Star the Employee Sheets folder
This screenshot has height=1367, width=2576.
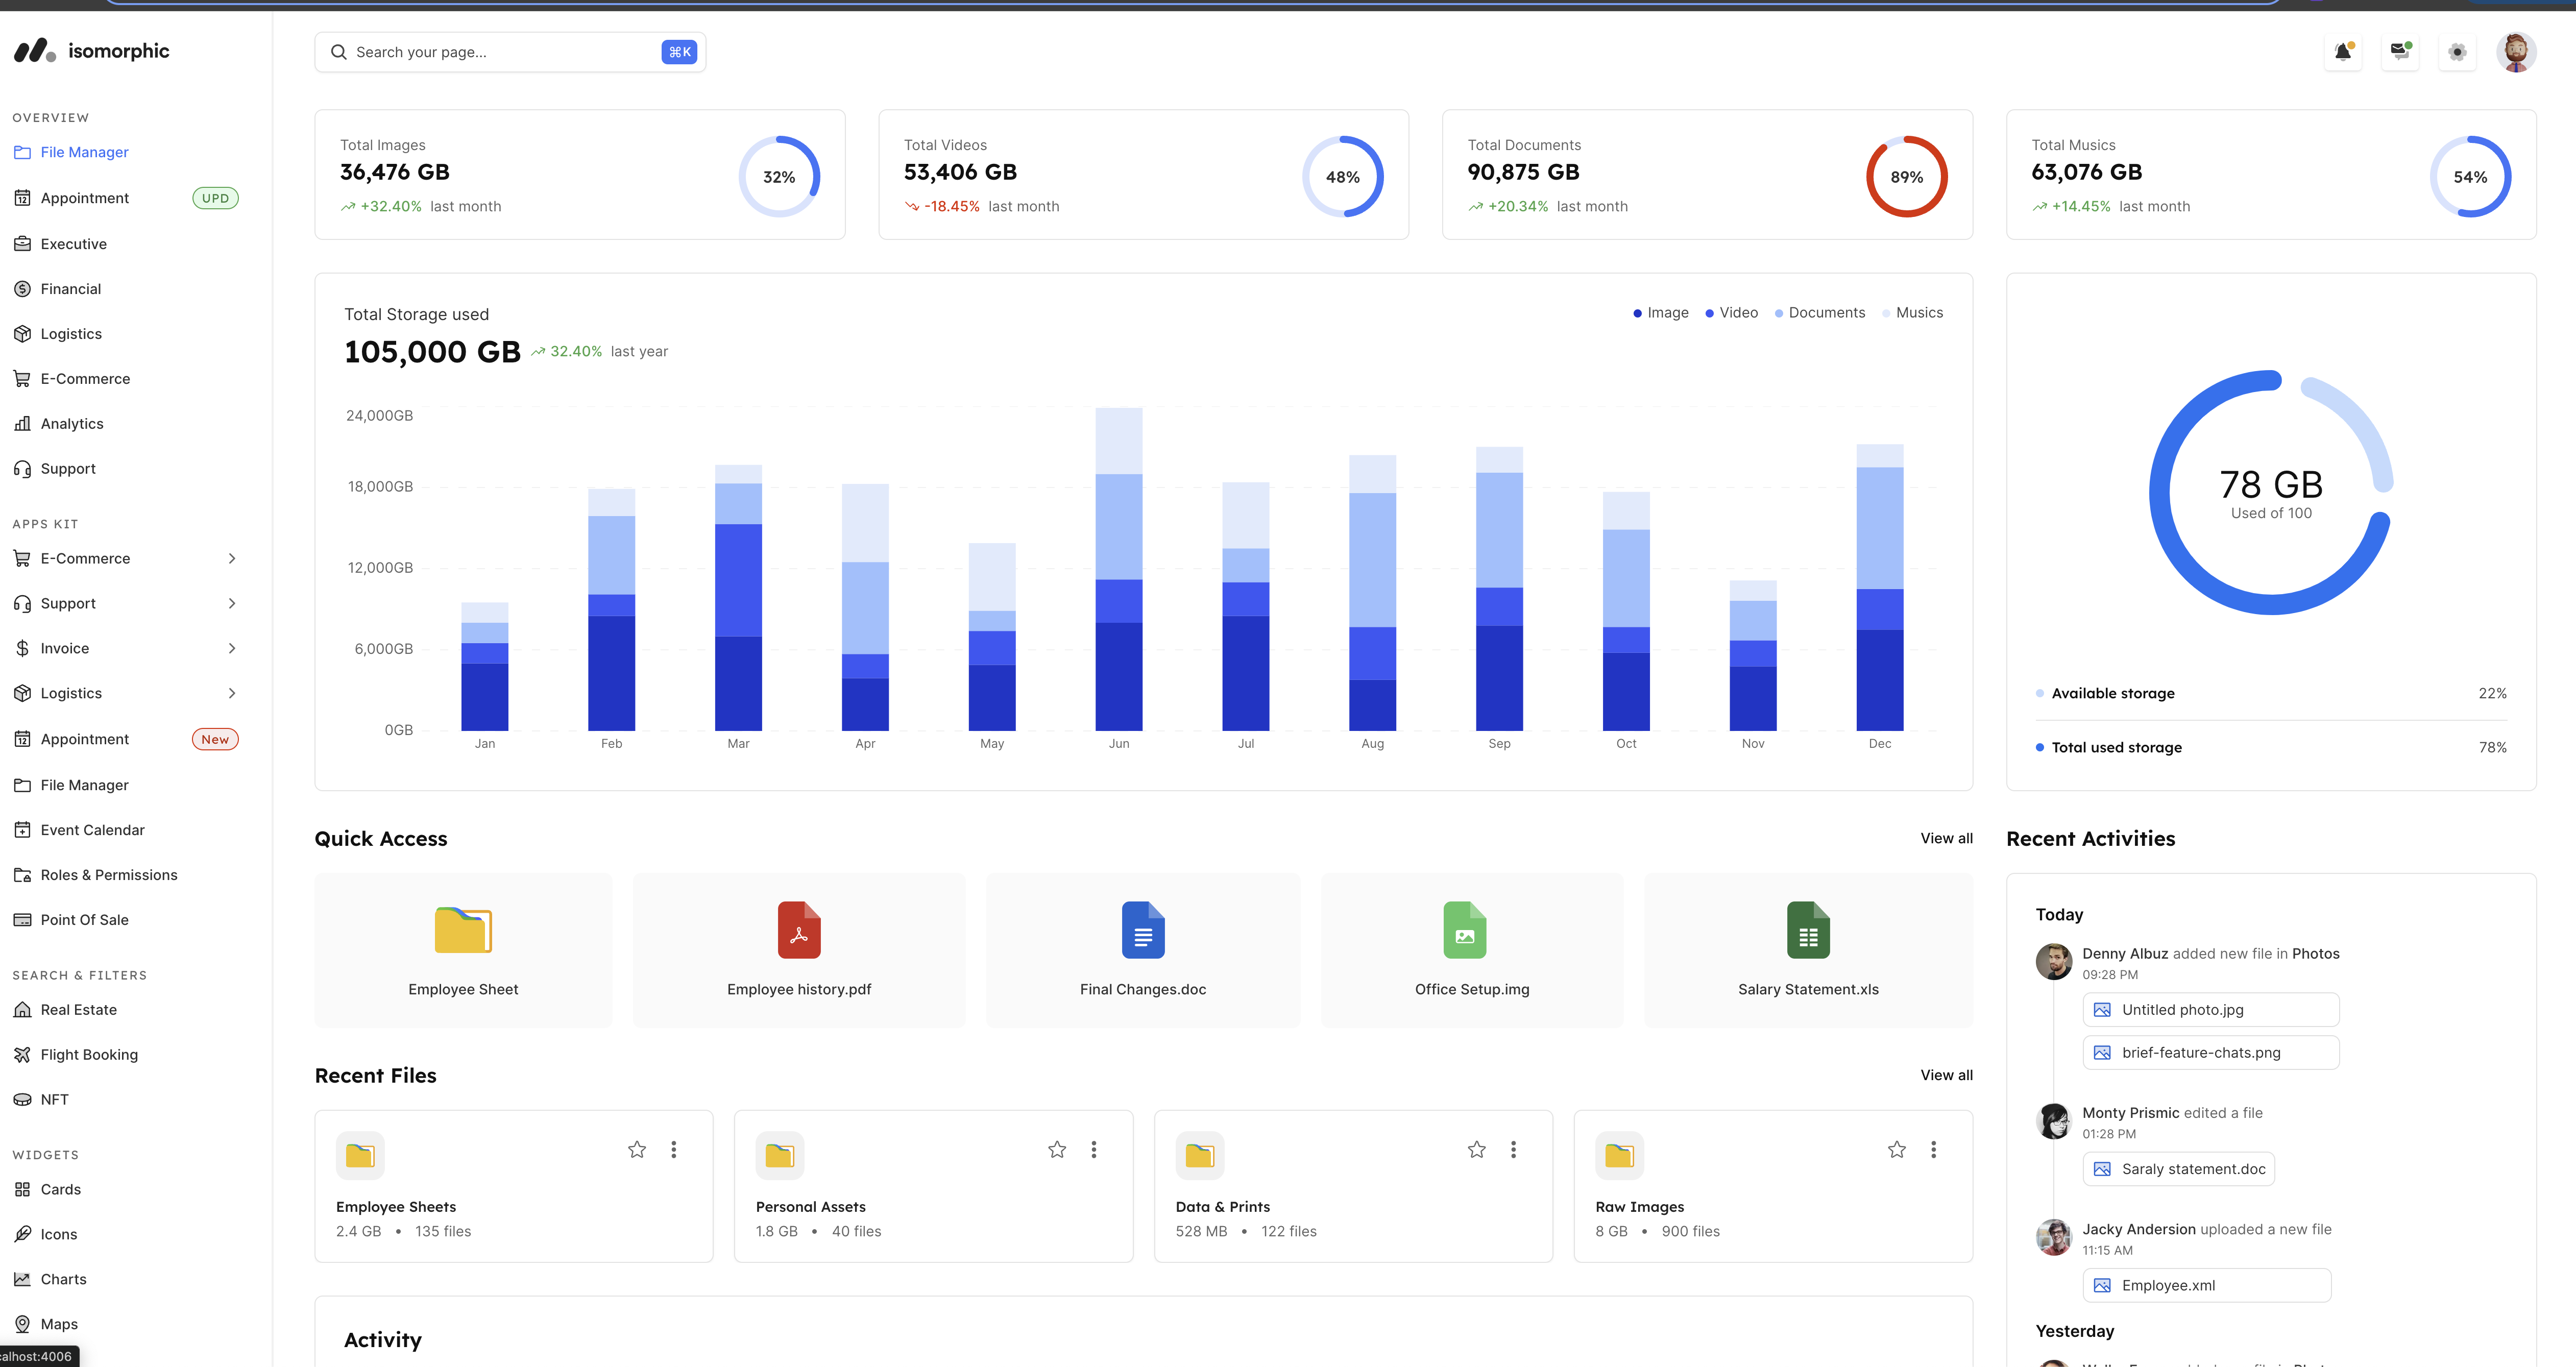pos(637,1150)
